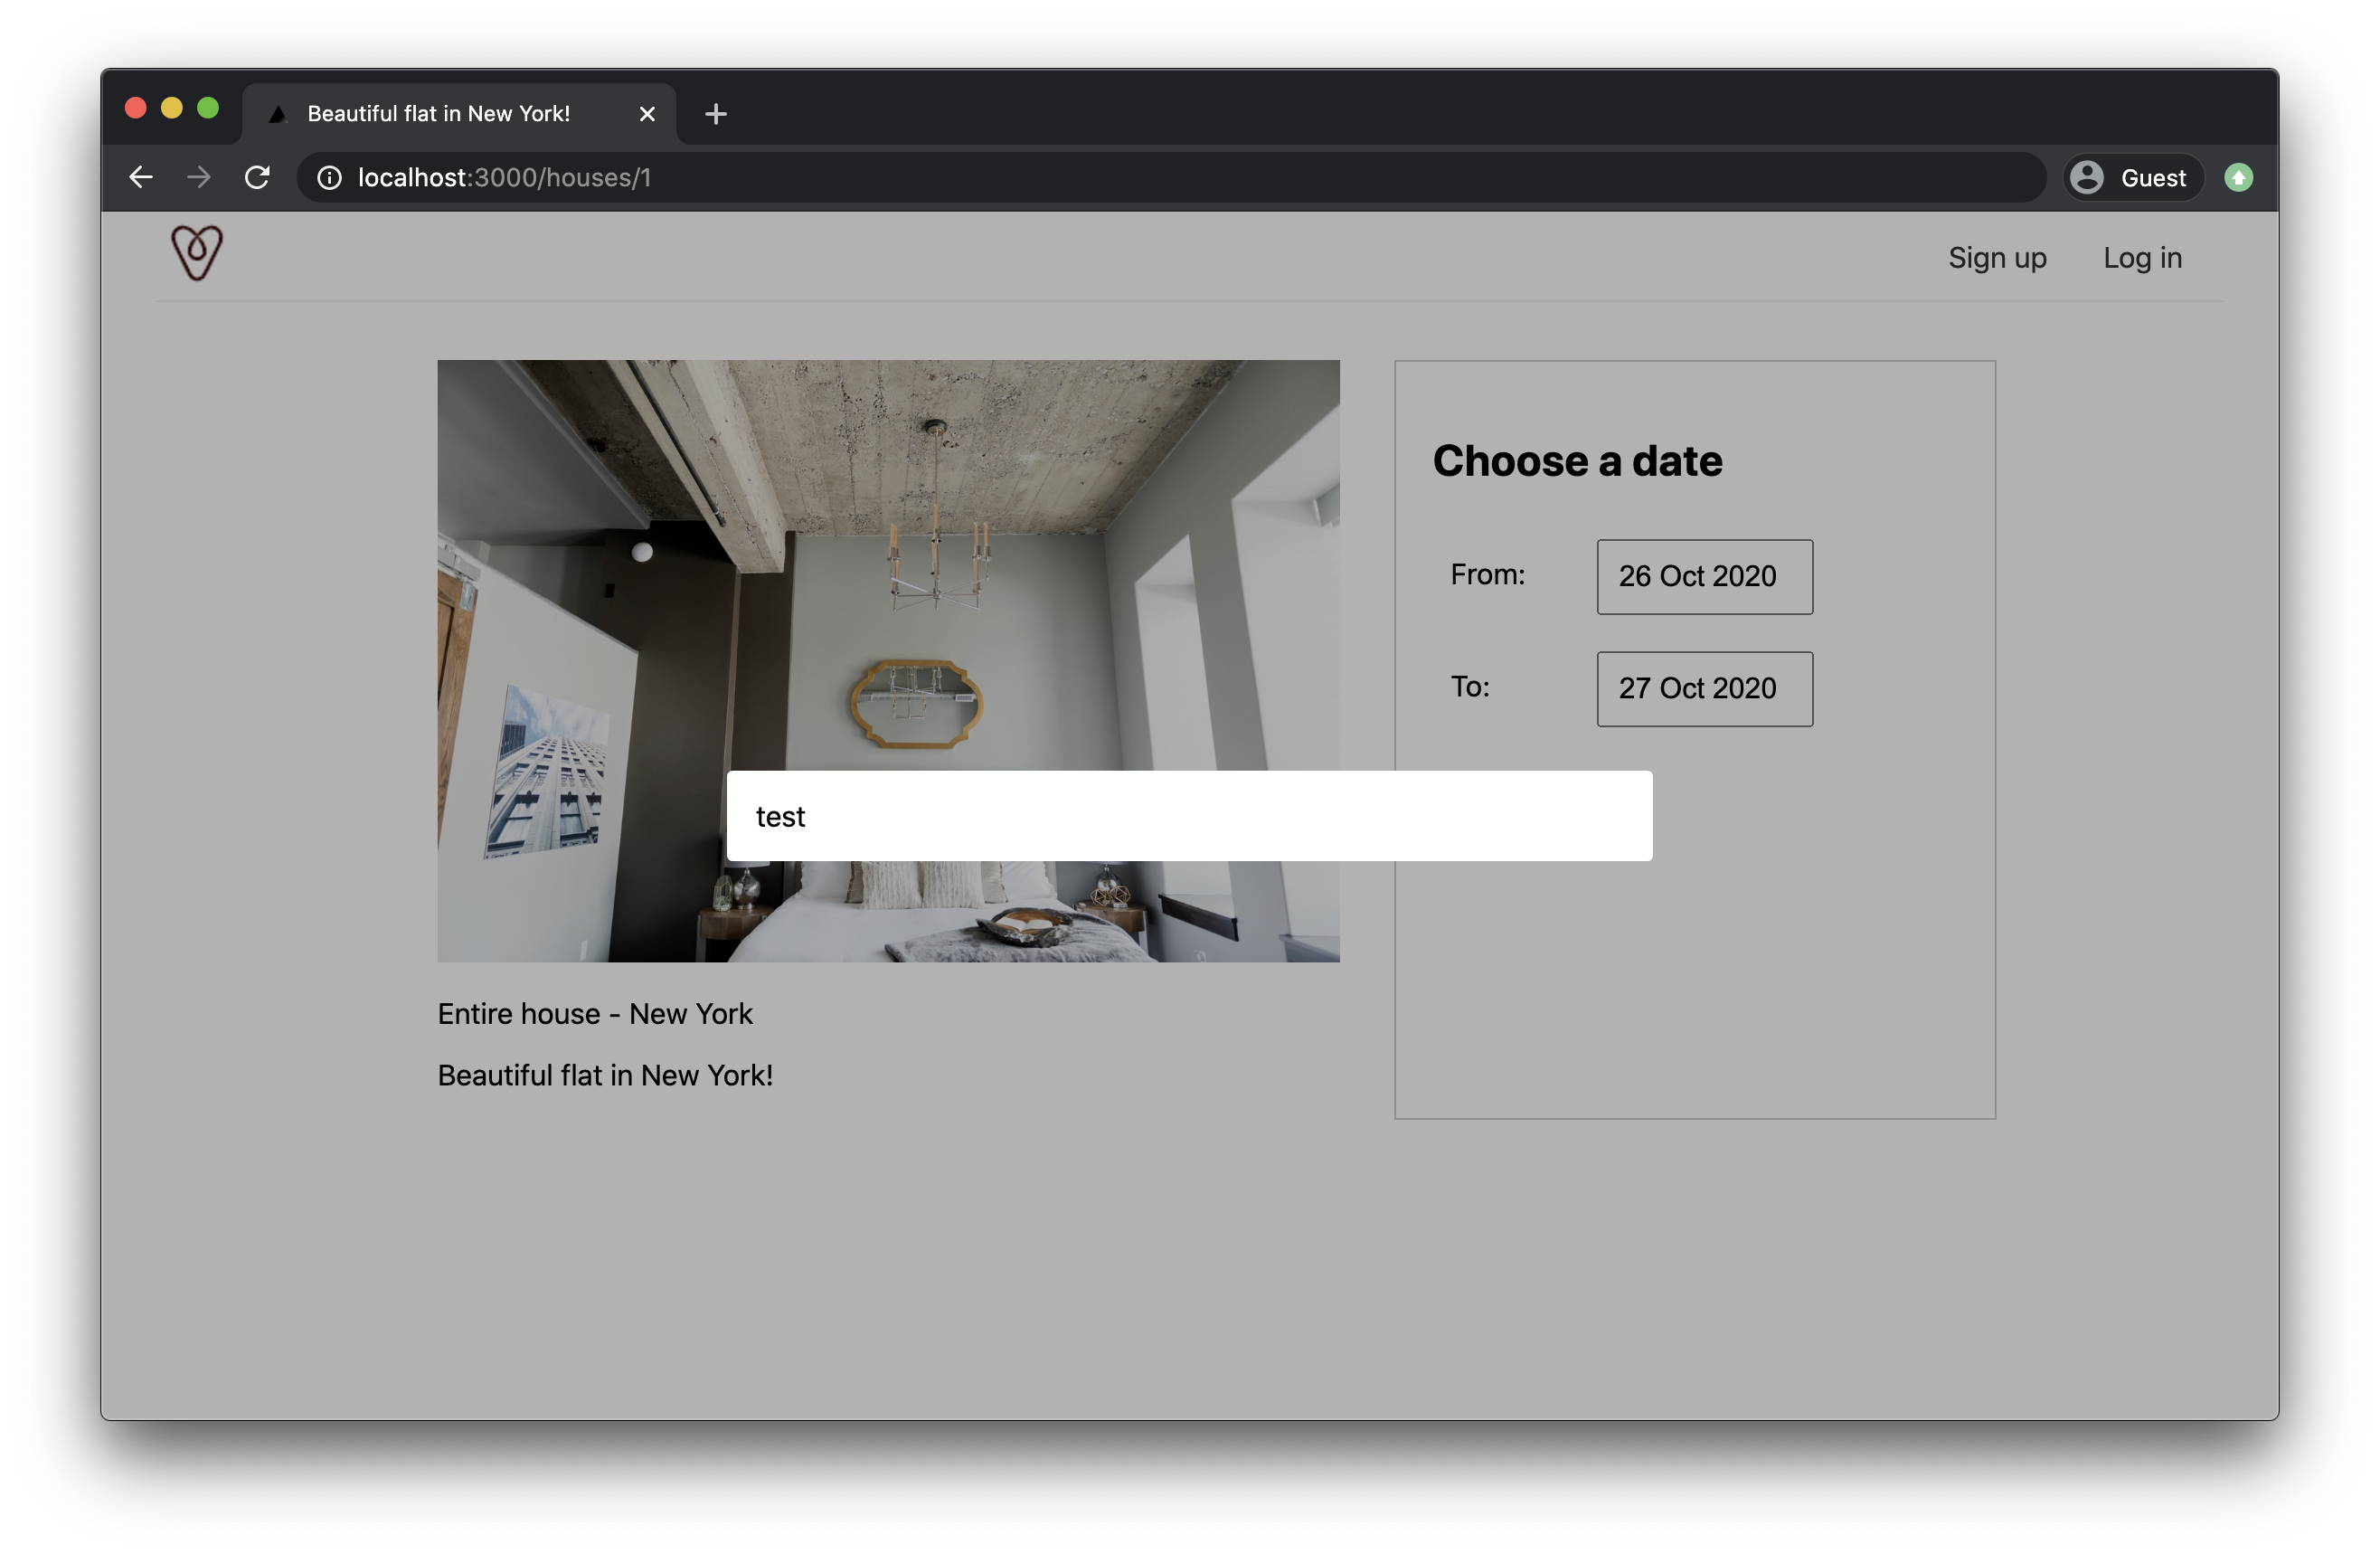
Task: Click the site info icon in address bar
Action: (x=329, y=177)
